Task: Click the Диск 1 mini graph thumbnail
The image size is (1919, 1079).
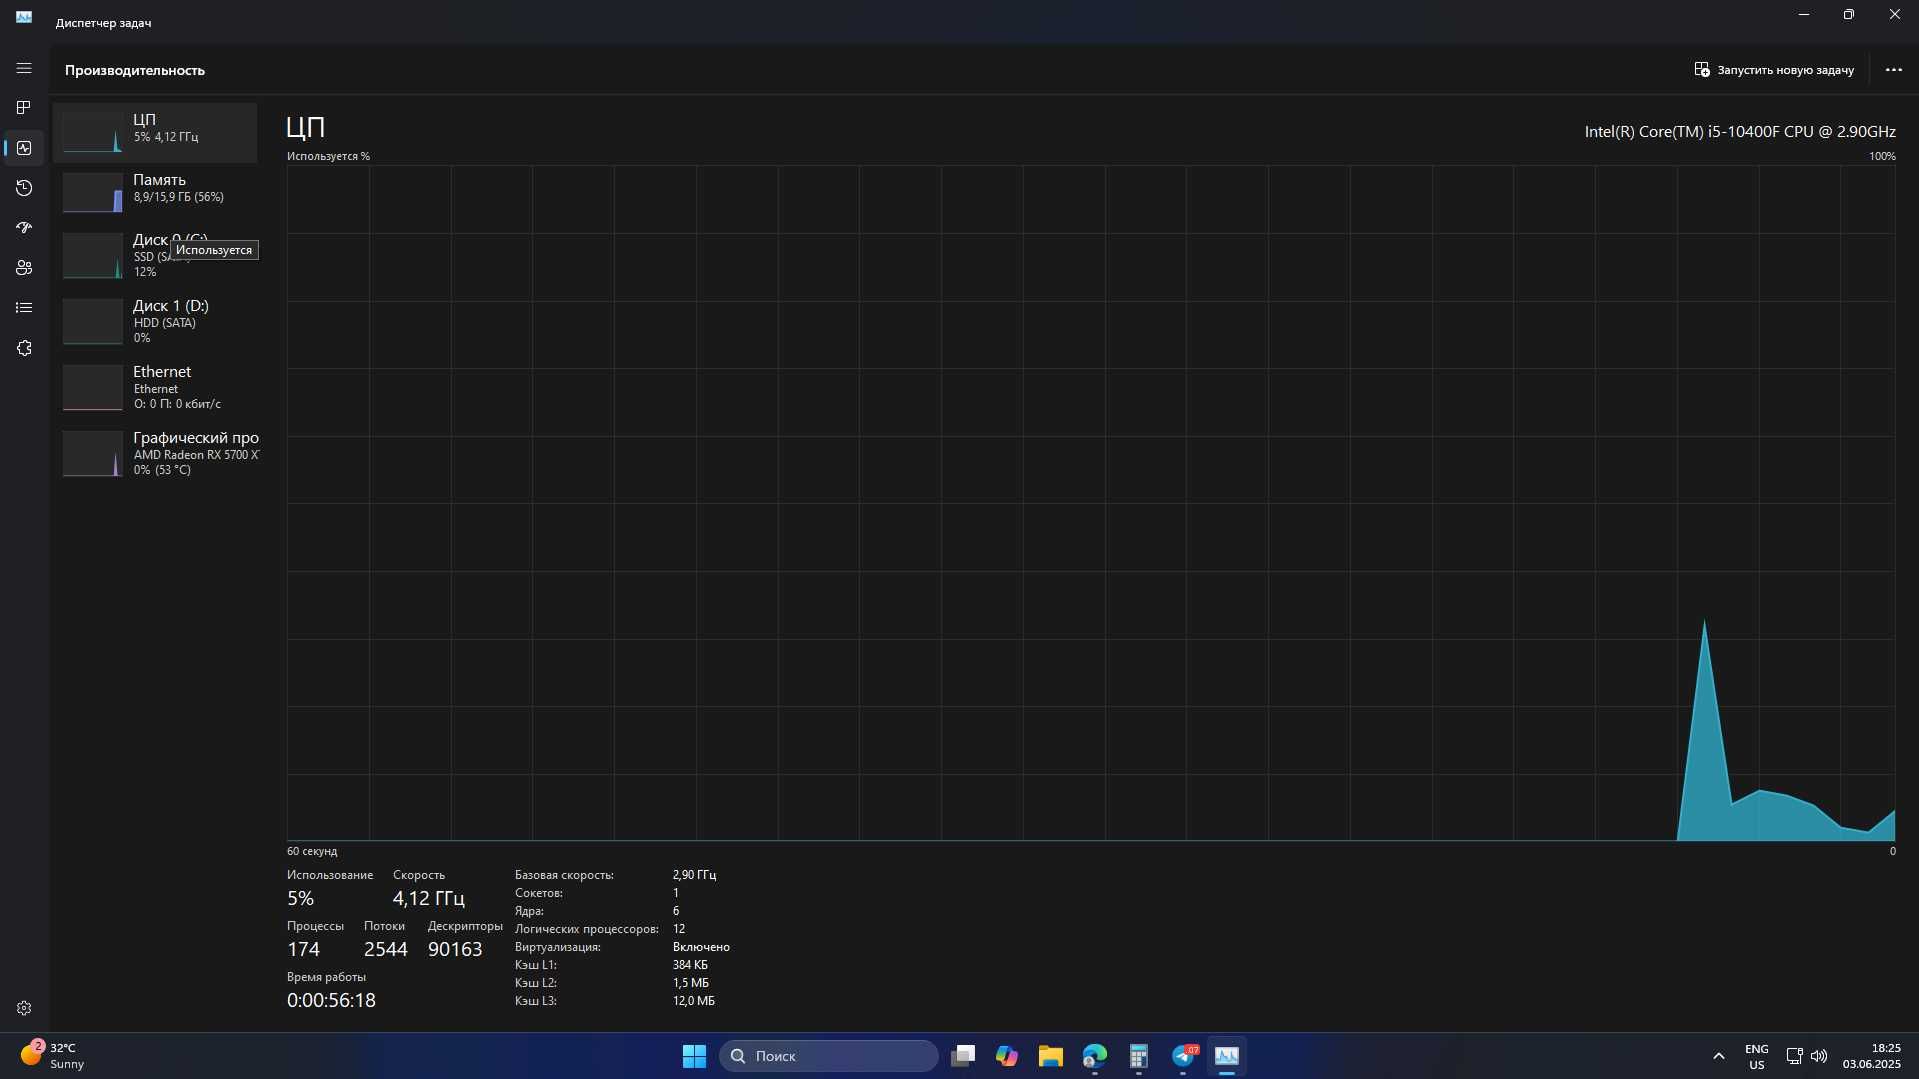Action: pos(93,322)
